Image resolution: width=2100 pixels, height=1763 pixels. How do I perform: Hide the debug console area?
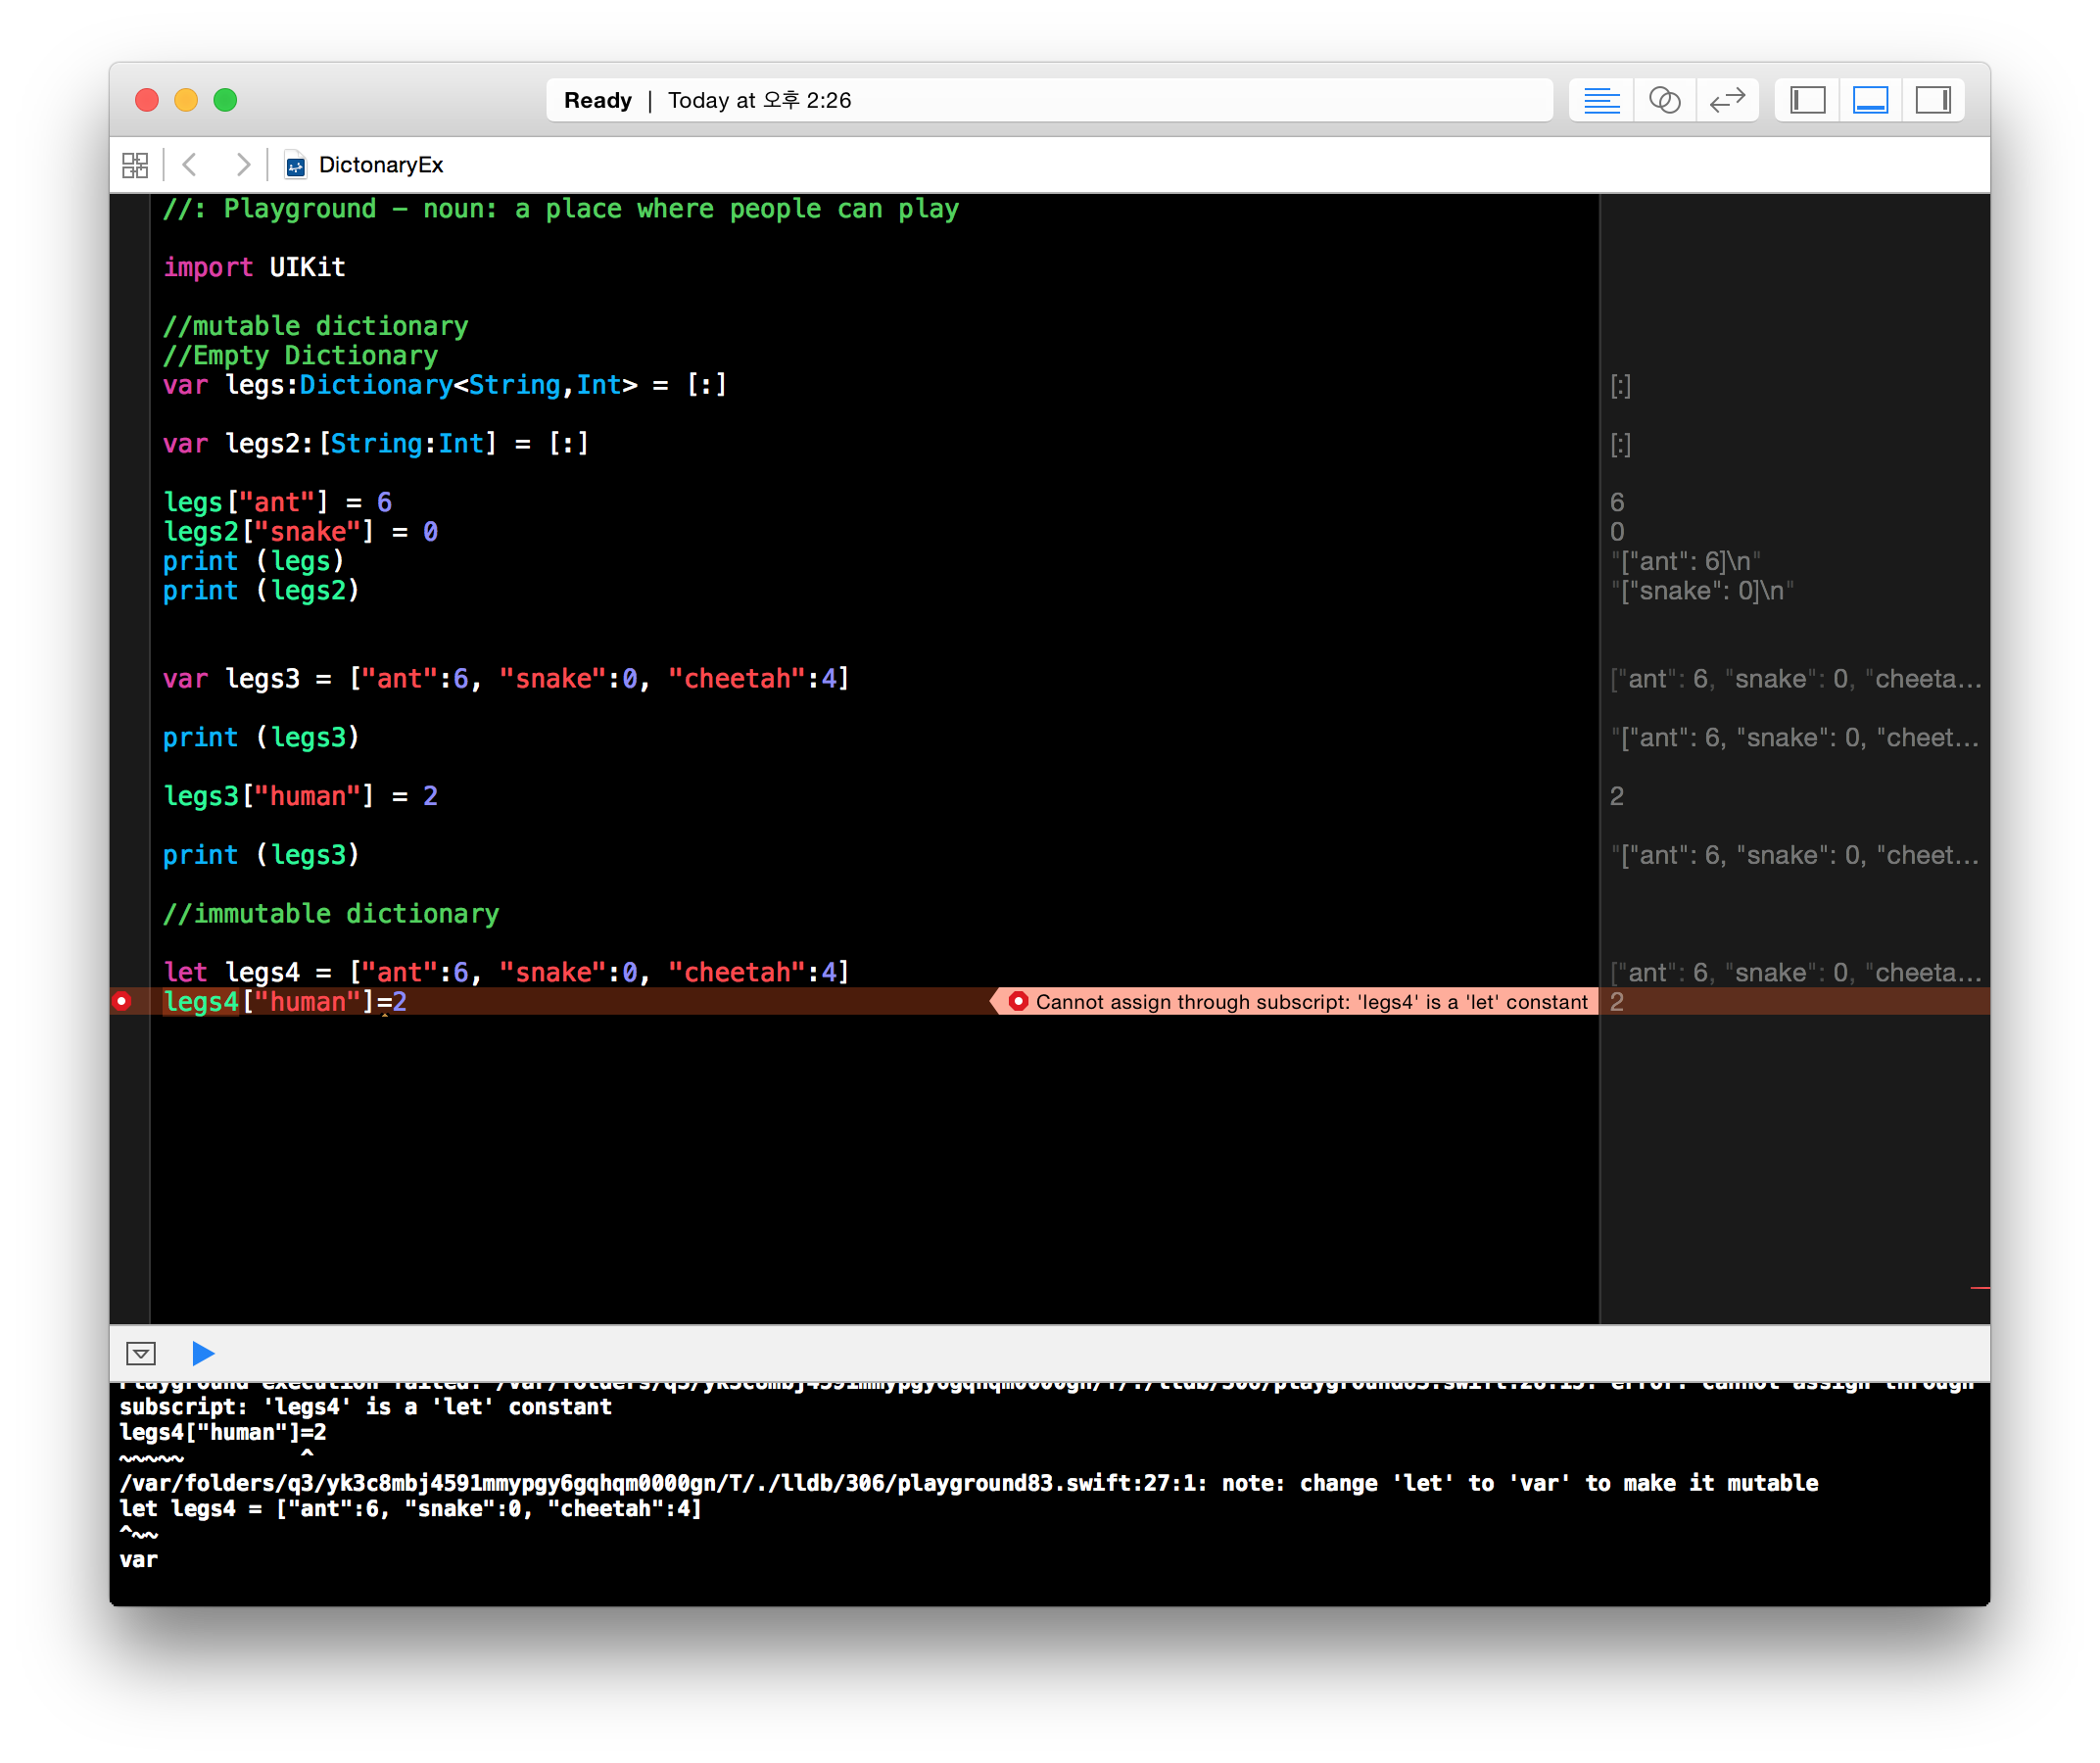141,1353
